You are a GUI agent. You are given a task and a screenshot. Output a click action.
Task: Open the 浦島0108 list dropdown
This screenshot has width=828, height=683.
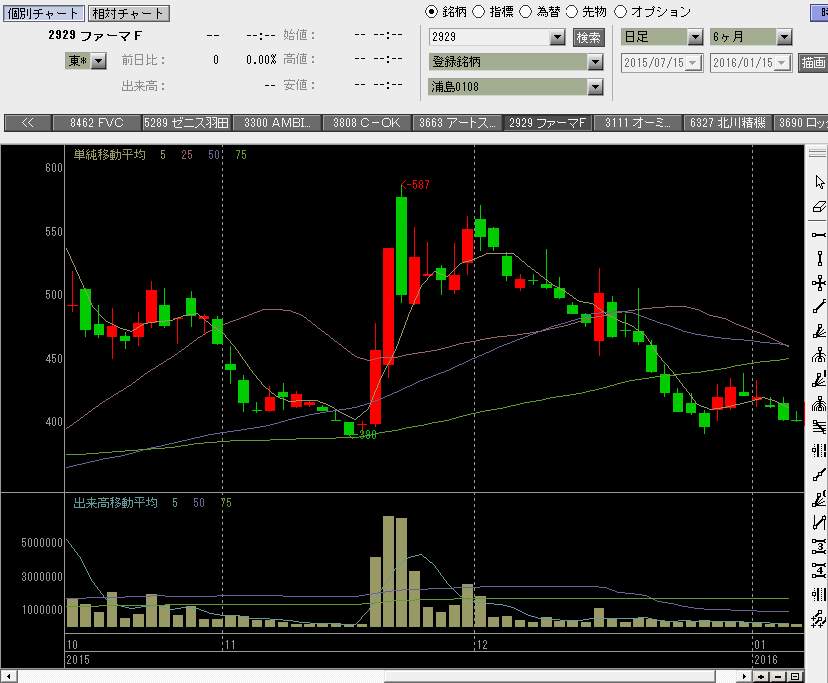(x=596, y=87)
